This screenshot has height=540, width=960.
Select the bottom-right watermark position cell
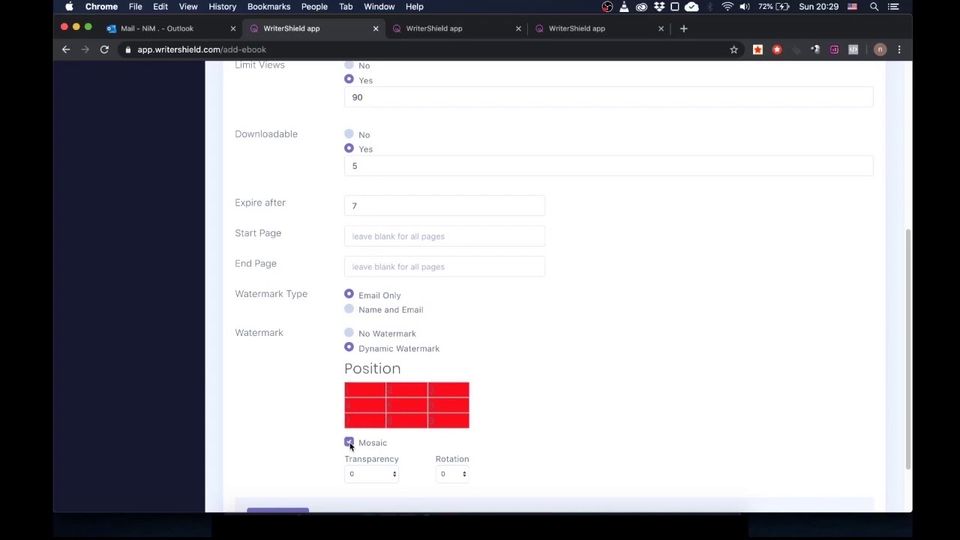coord(449,421)
